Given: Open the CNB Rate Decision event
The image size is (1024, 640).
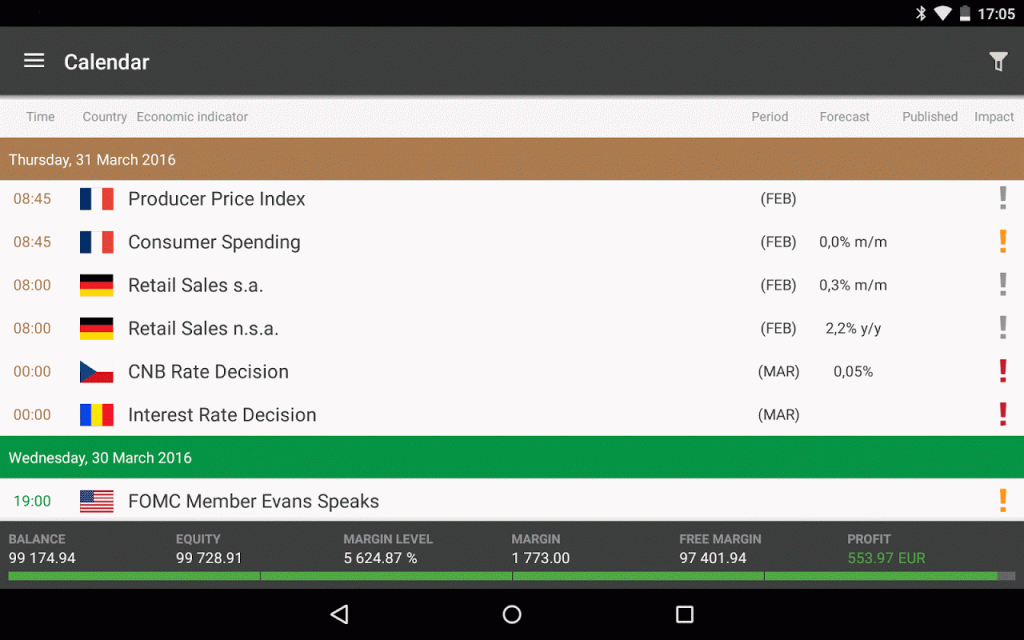Looking at the screenshot, I should (x=512, y=371).
